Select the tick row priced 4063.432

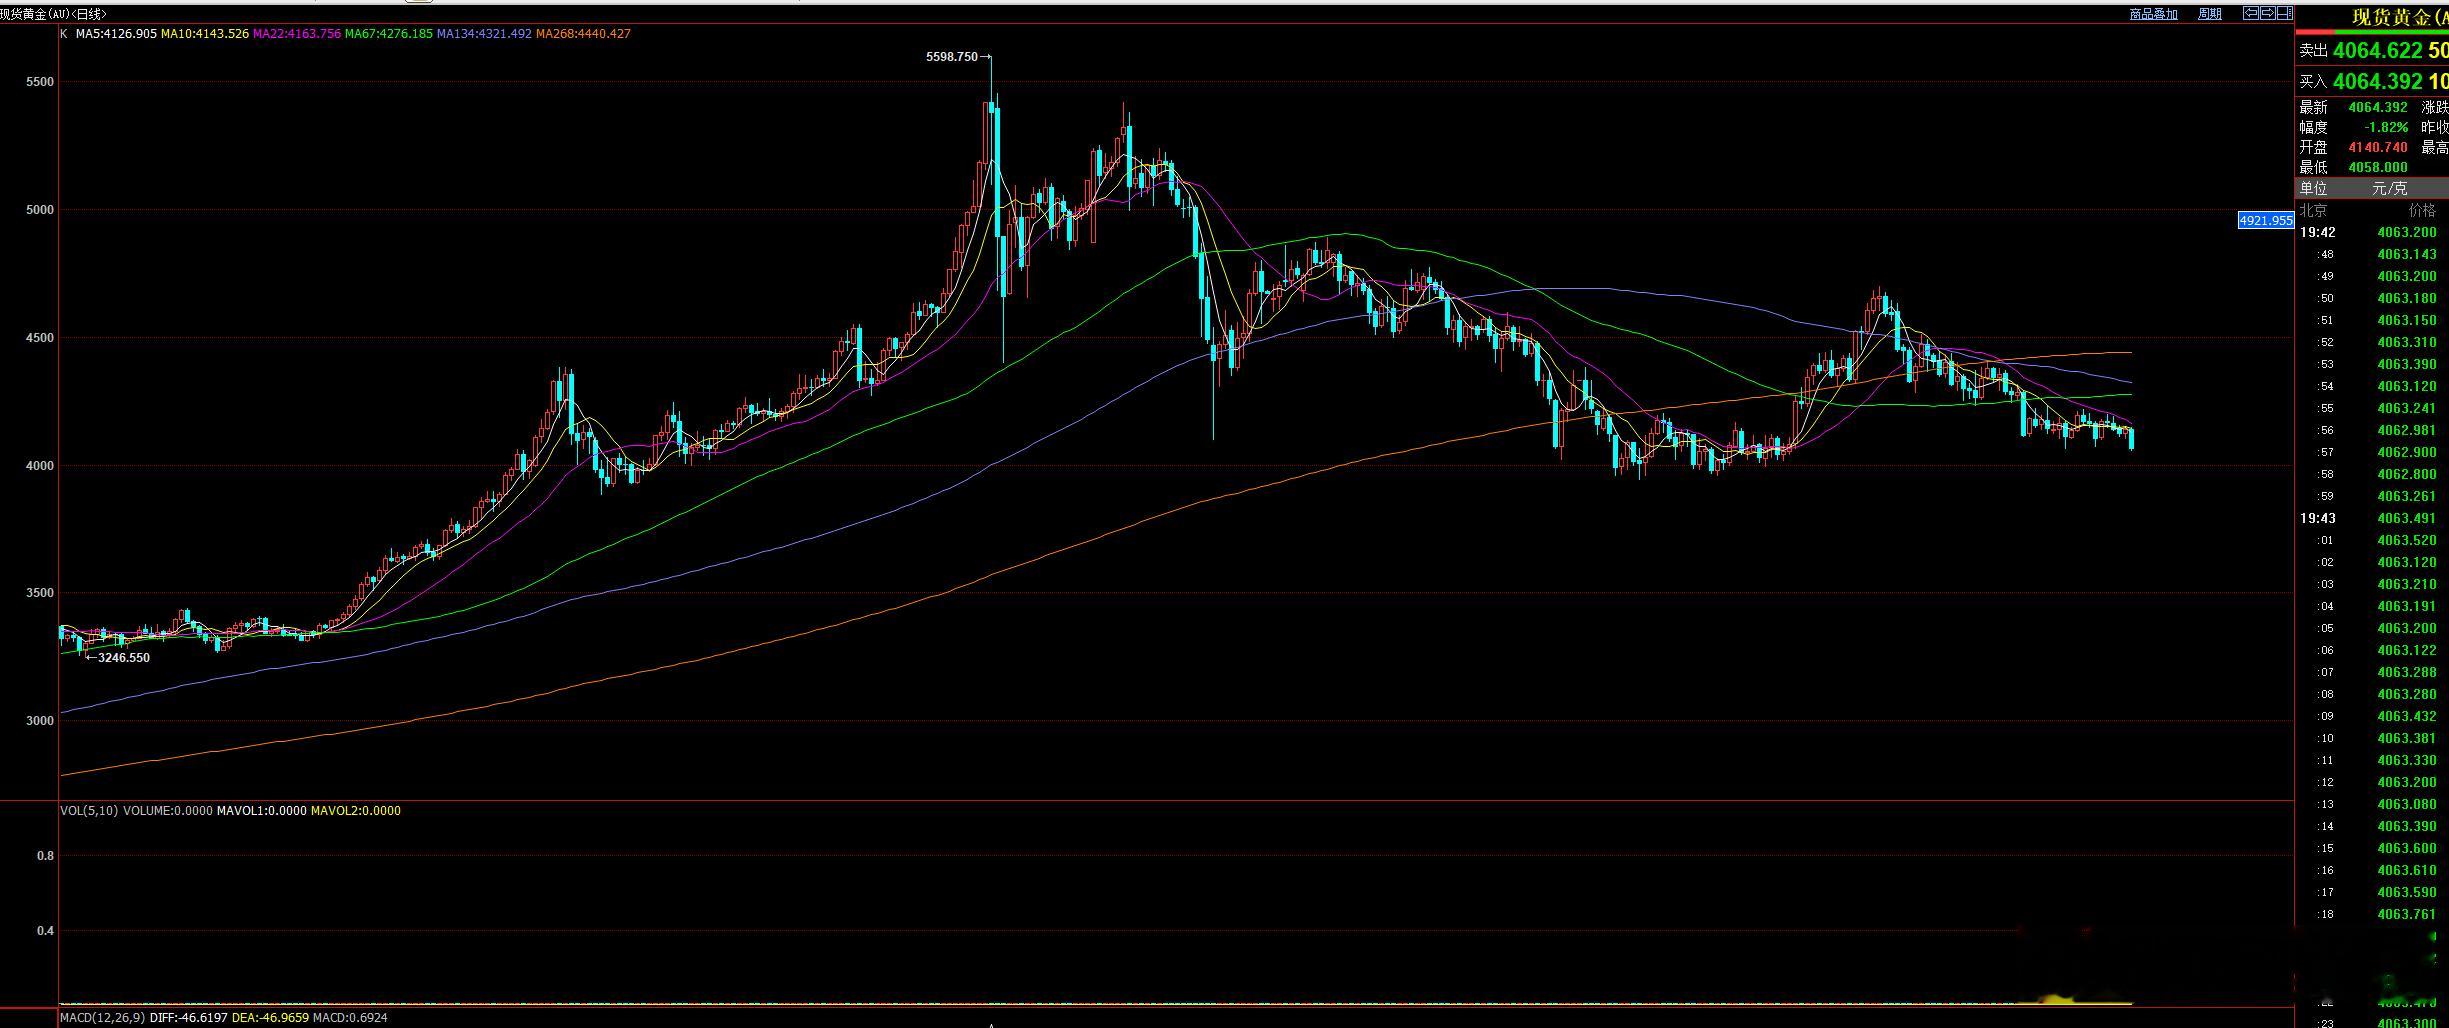[x=2371, y=716]
